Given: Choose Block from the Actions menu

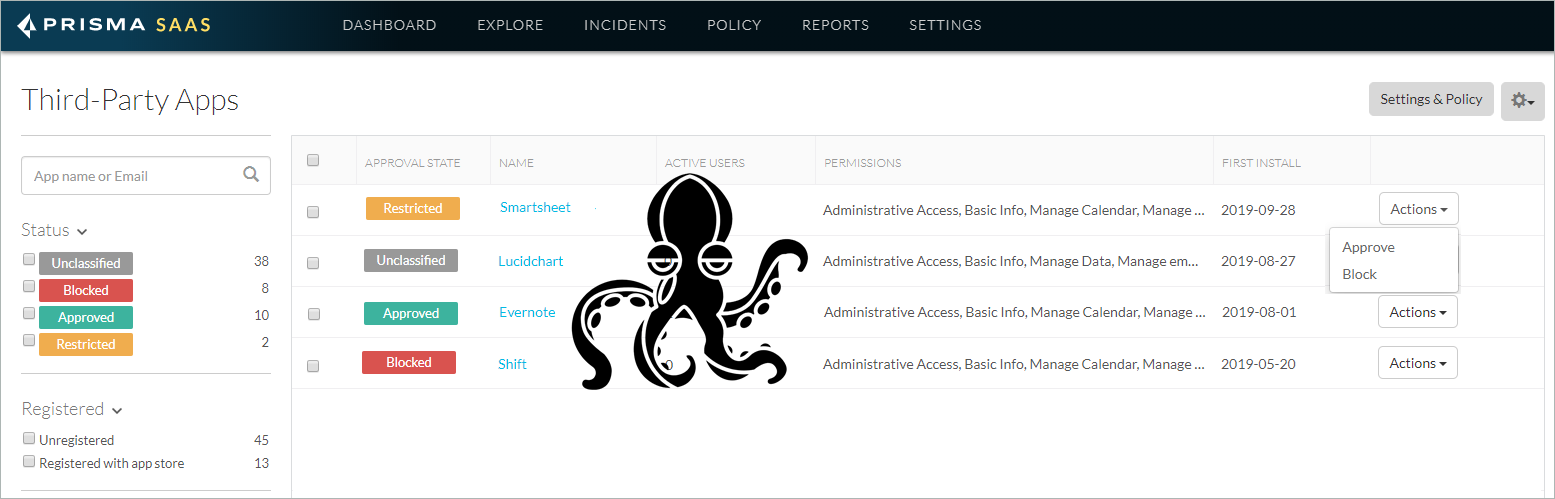Looking at the screenshot, I should point(1359,274).
